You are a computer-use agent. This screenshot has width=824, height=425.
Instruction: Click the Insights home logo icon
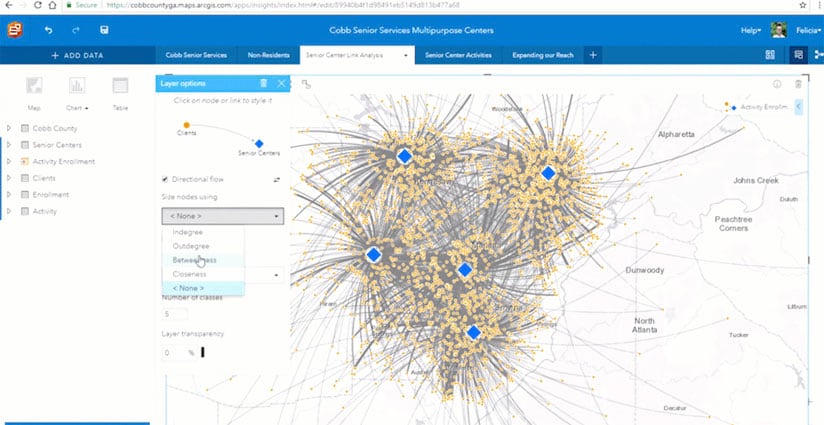point(15,30)
